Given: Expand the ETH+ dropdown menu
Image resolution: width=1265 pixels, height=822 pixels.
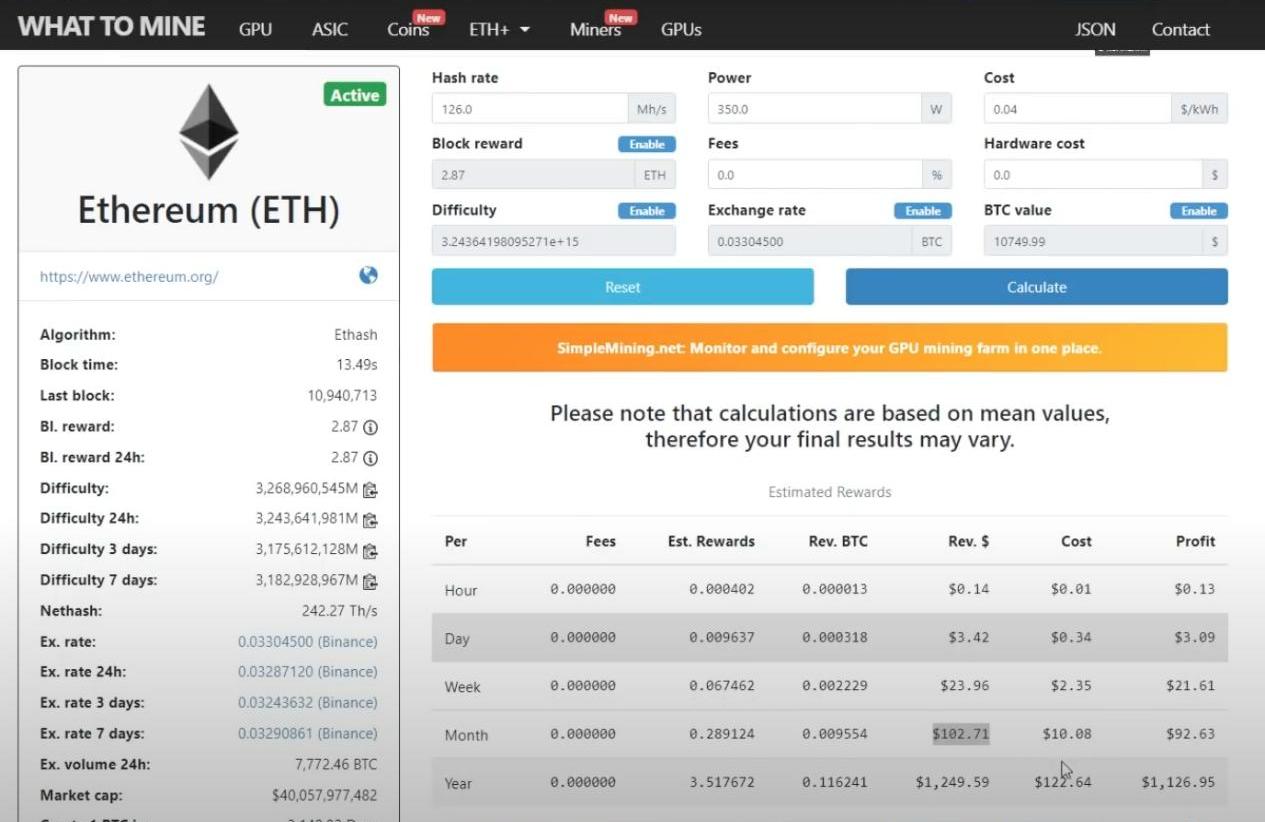Looking at the screenshot, I should [499, 30].
